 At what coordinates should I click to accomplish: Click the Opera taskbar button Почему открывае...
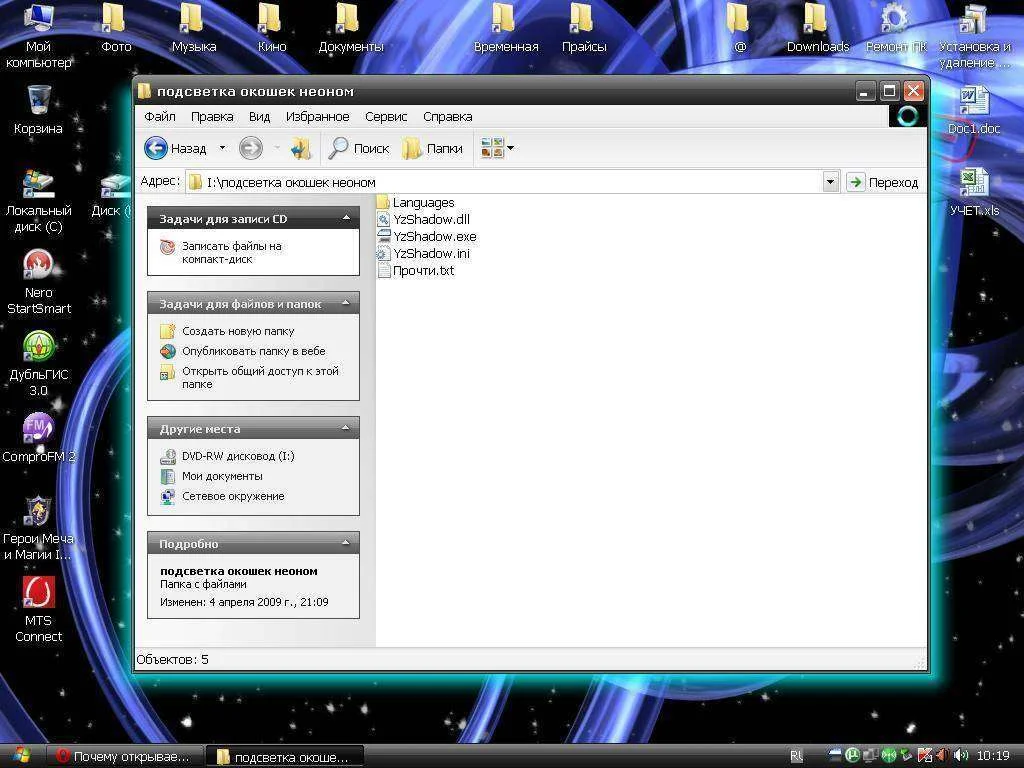(x=122, y=757)
